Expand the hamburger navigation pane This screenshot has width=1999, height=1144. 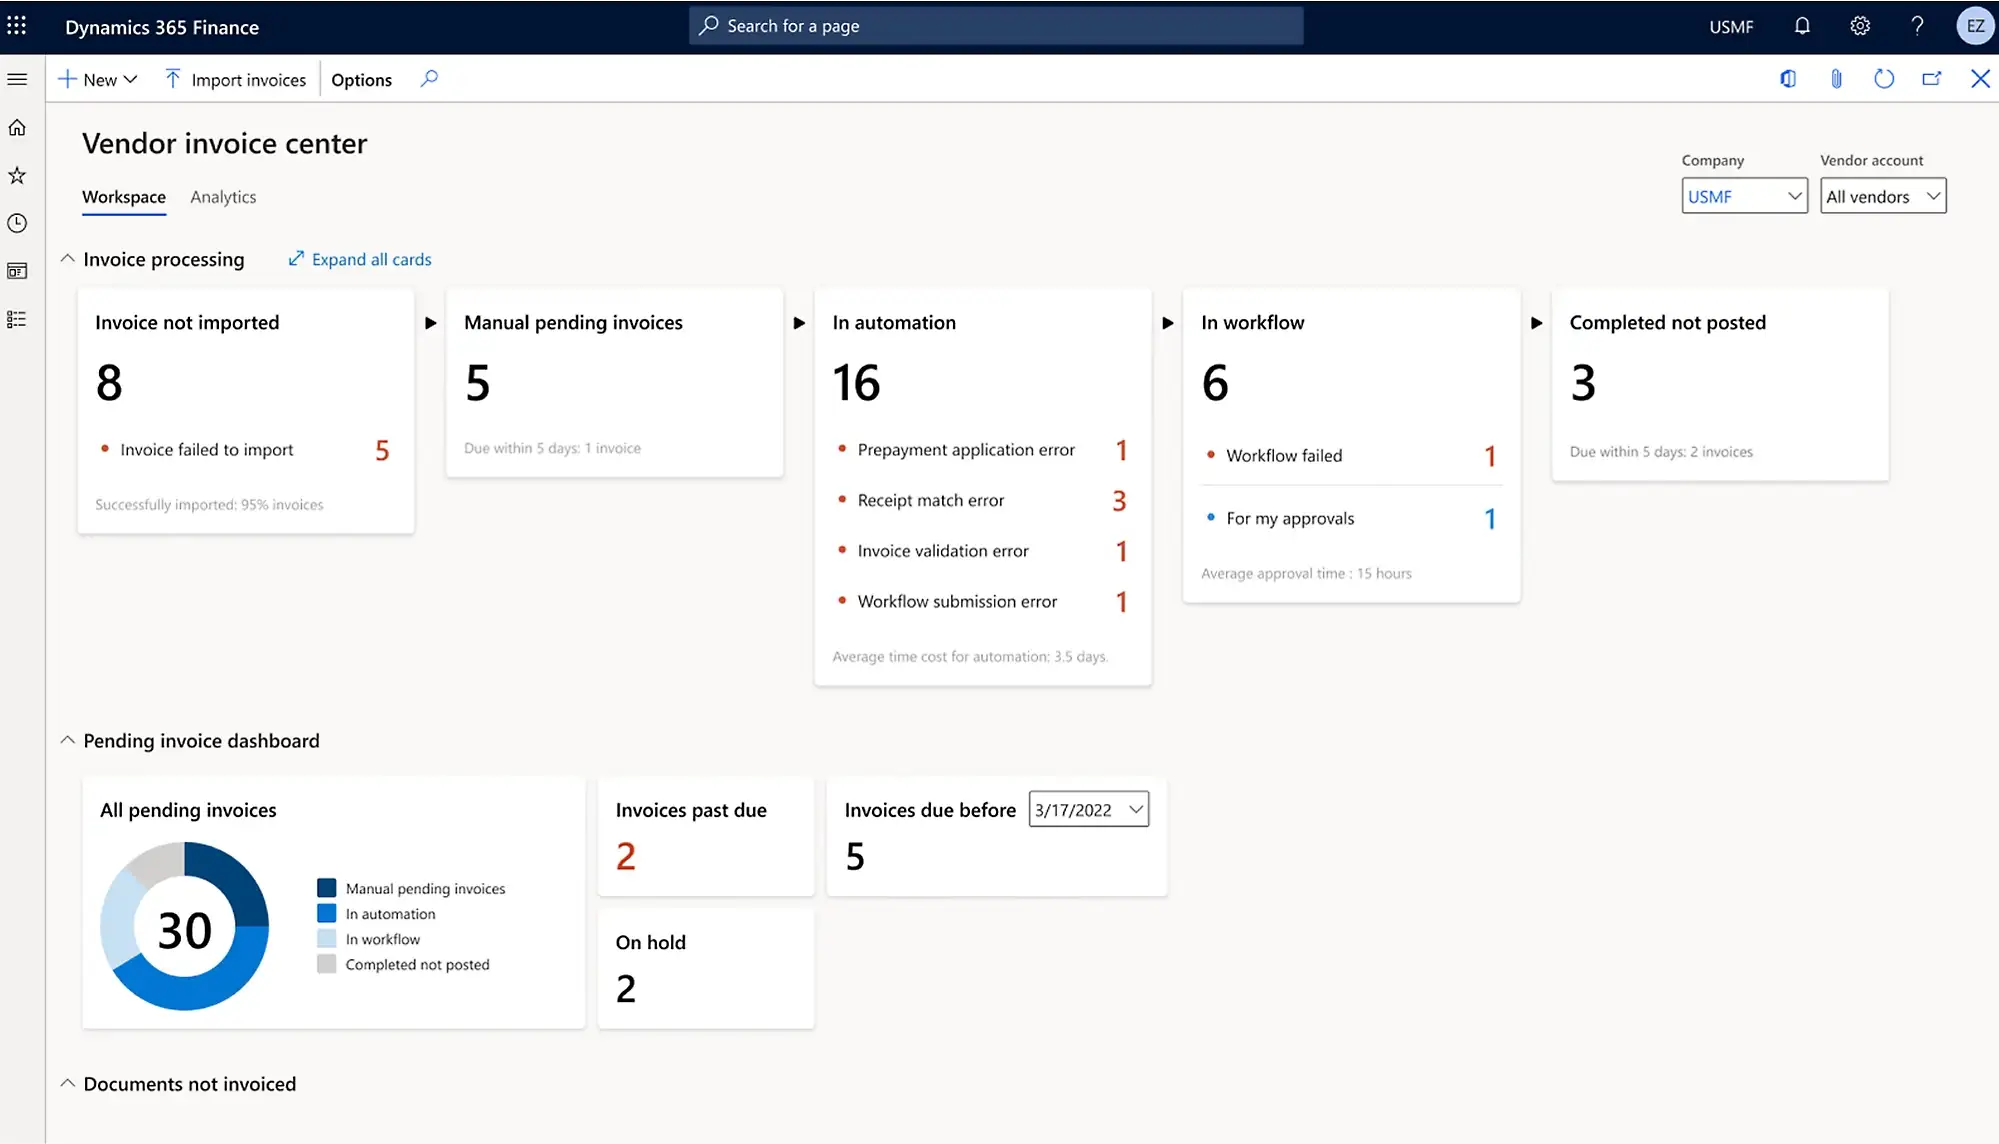click(x=17, y=79)
